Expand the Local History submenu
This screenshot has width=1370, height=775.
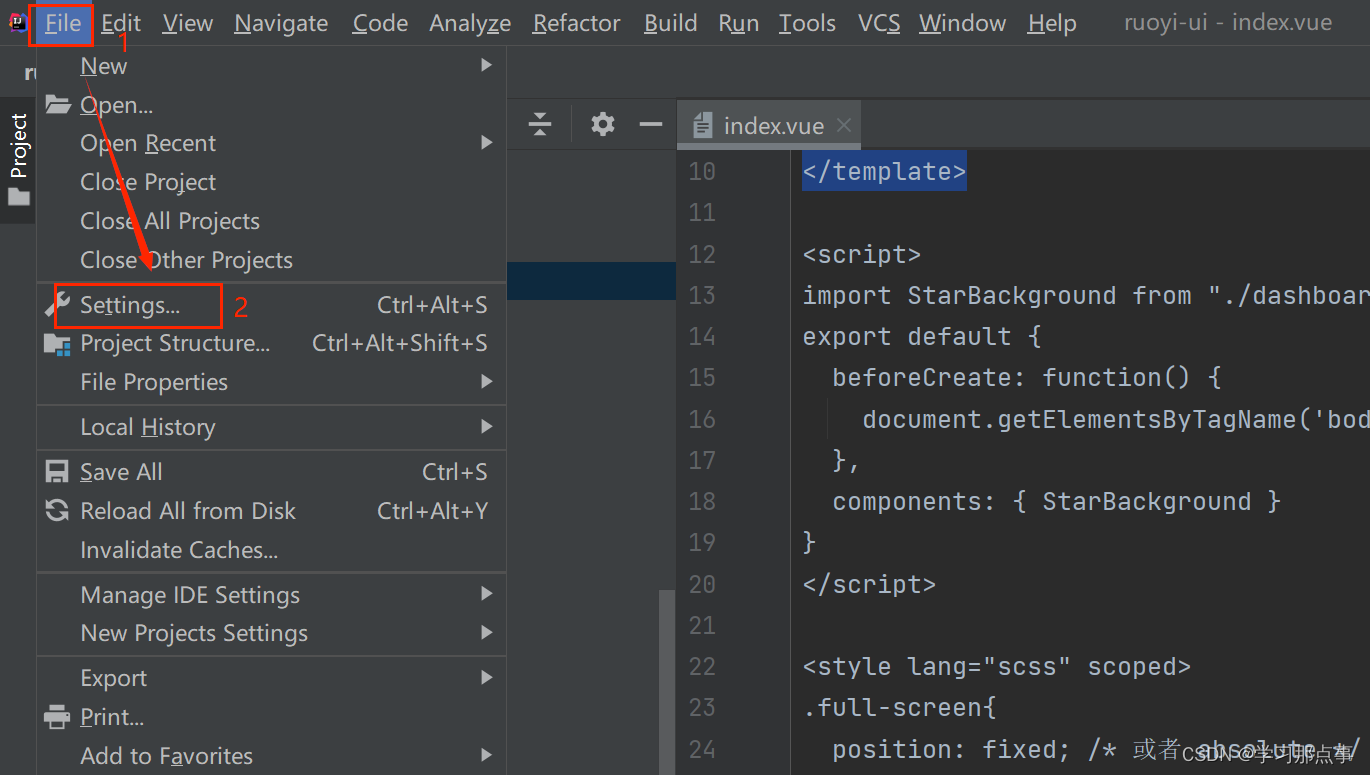coord(271,427)
